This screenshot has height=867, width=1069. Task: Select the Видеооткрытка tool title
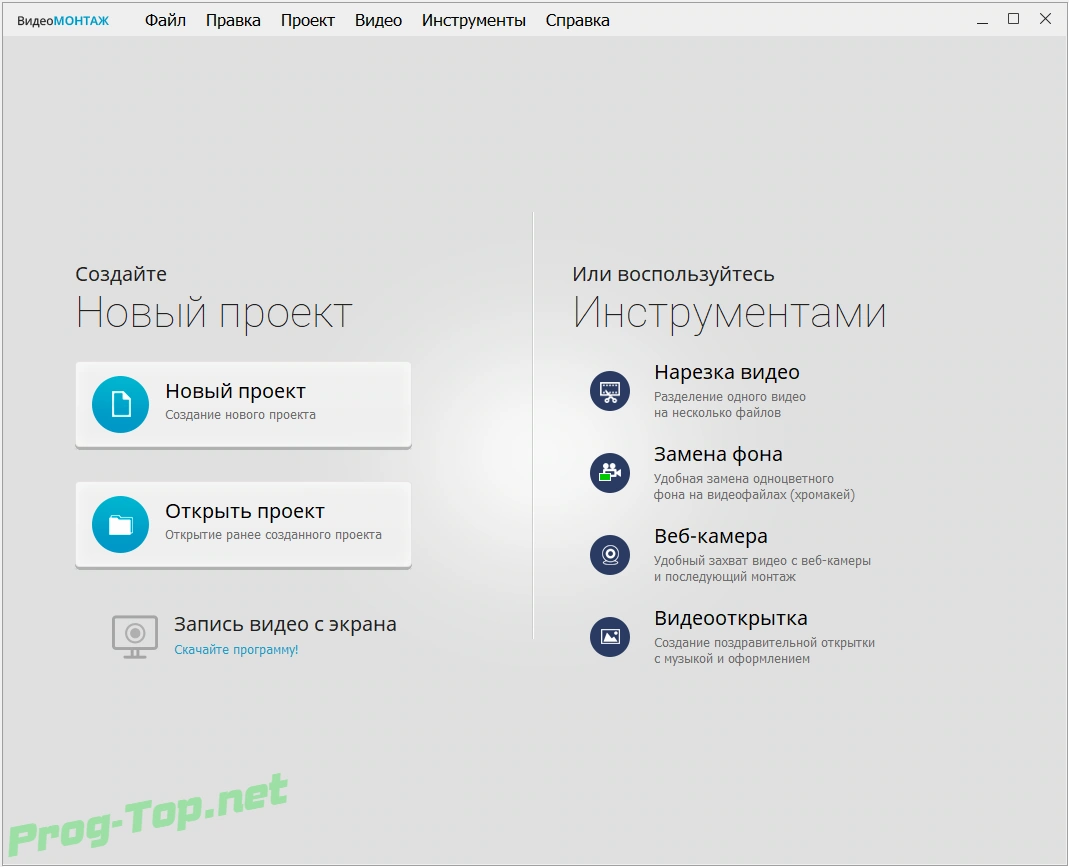pyautogui.click(x=731, y=618)
